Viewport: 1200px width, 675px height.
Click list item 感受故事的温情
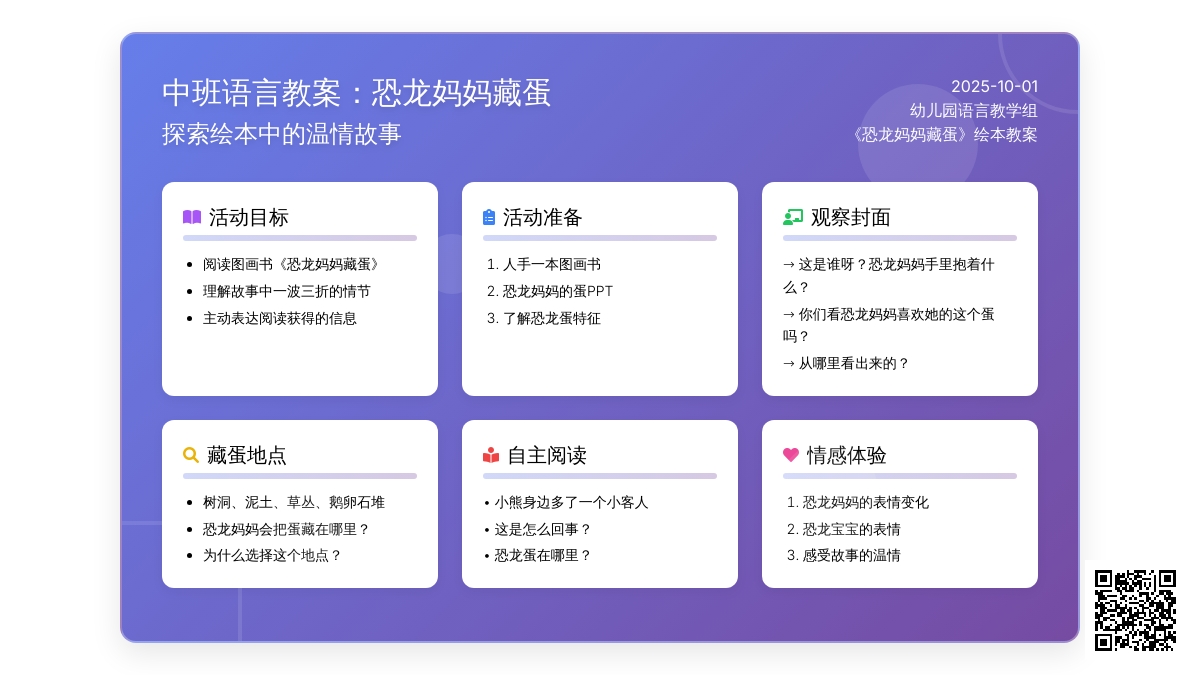851,556
